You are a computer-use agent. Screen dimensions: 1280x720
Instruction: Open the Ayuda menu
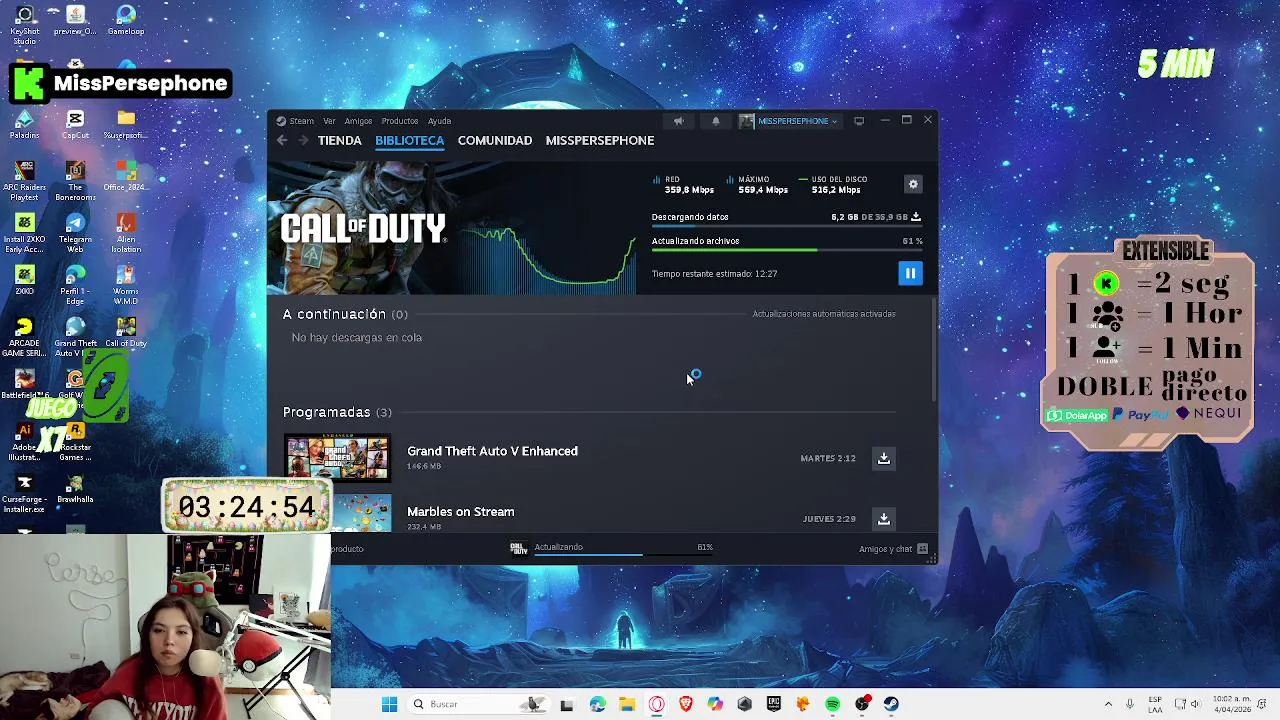pyautogui.click(x=439, y=121)
